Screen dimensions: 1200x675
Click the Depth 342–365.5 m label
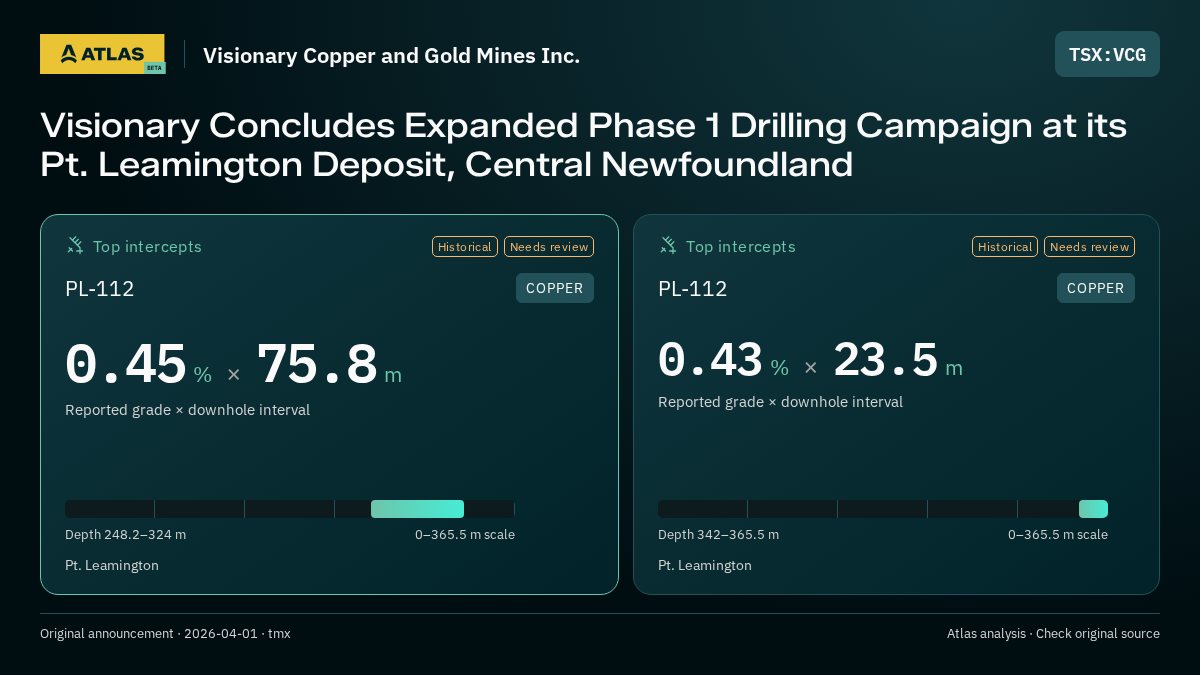[x=718, y=535]
